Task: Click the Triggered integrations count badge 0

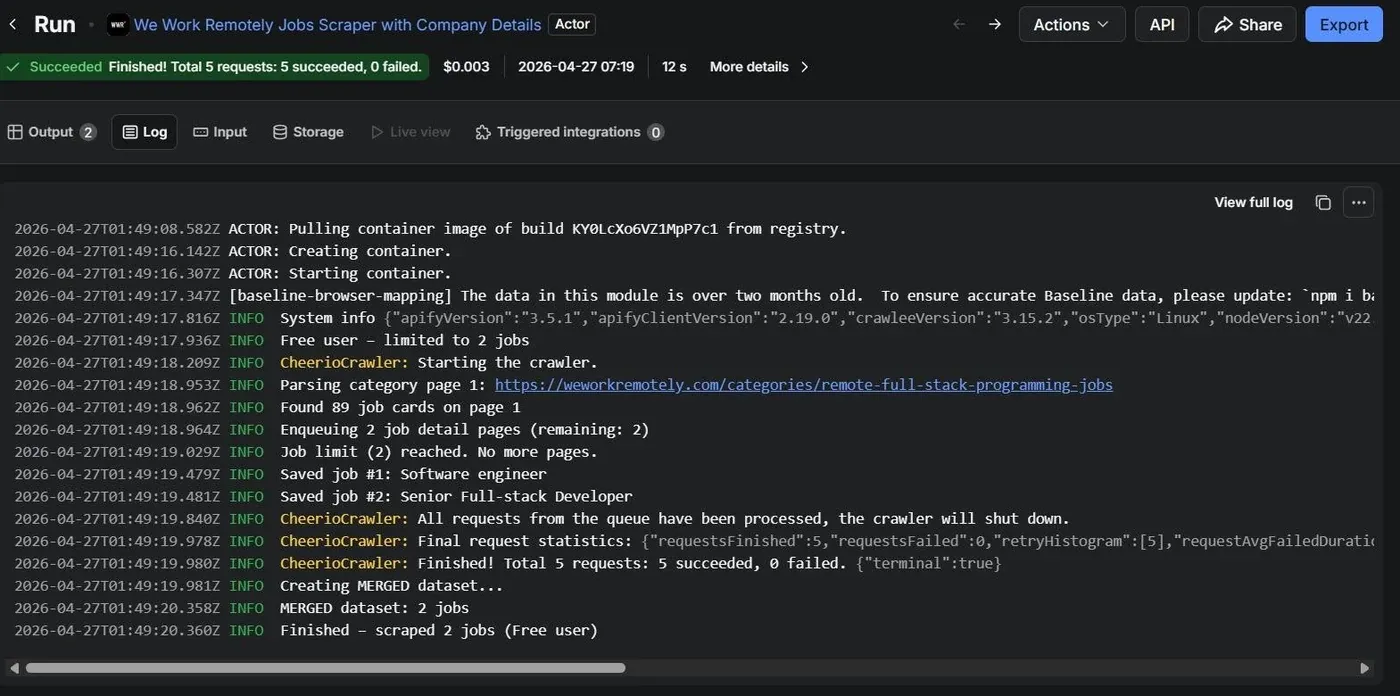Action: pyautogui.click(x=656, y=132)
